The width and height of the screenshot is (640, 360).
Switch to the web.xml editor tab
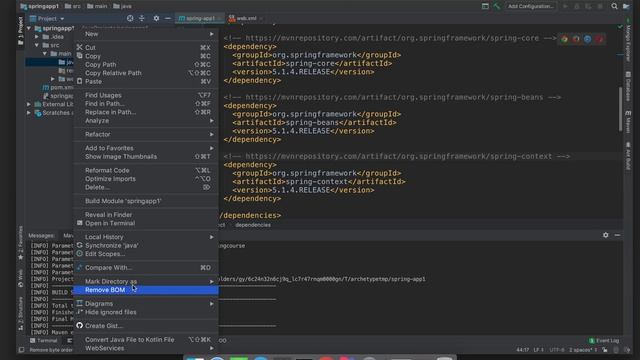245,18
